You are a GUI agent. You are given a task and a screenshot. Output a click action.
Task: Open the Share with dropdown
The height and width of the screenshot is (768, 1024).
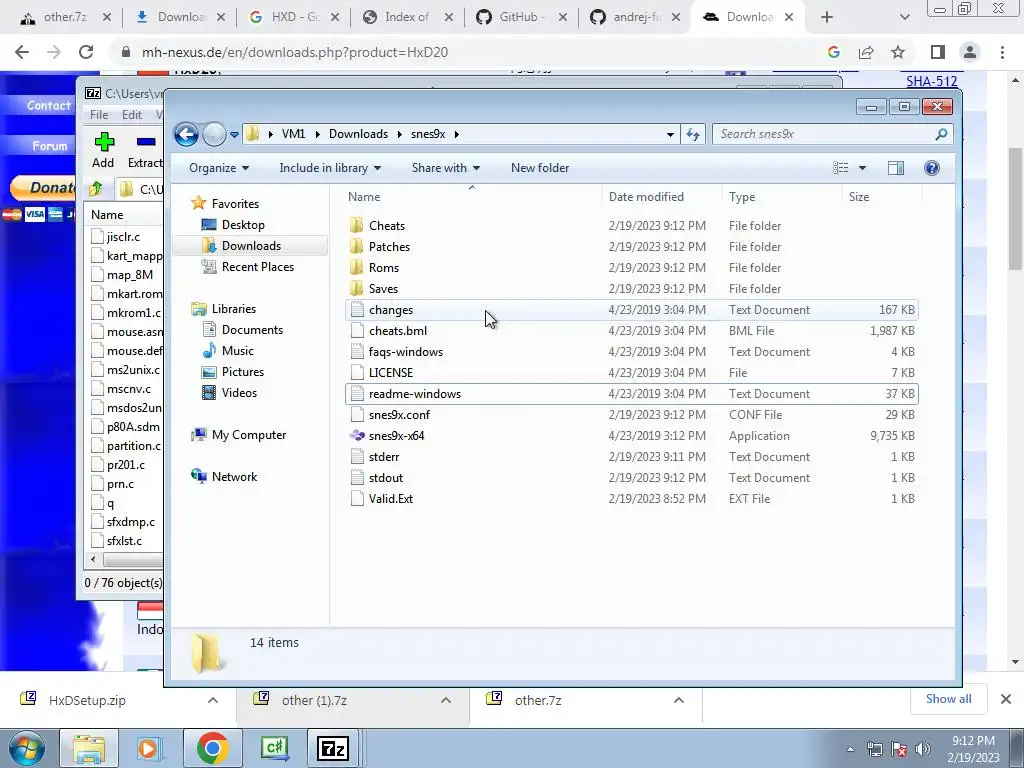[x=445, y=168]
